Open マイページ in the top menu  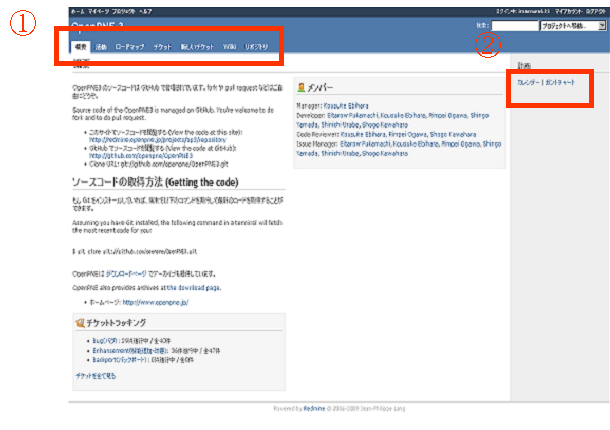click(x=98, y=11)
